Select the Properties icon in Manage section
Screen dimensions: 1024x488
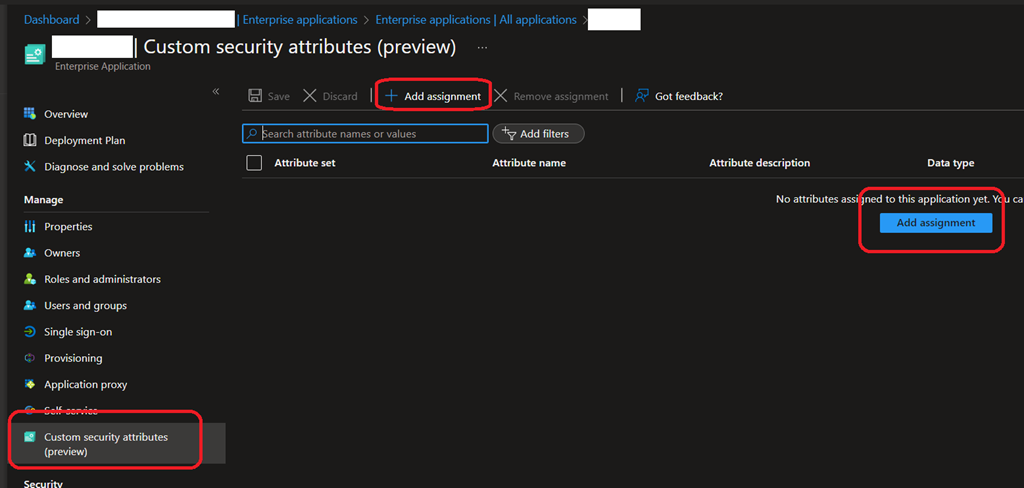[x=30, y=227]
